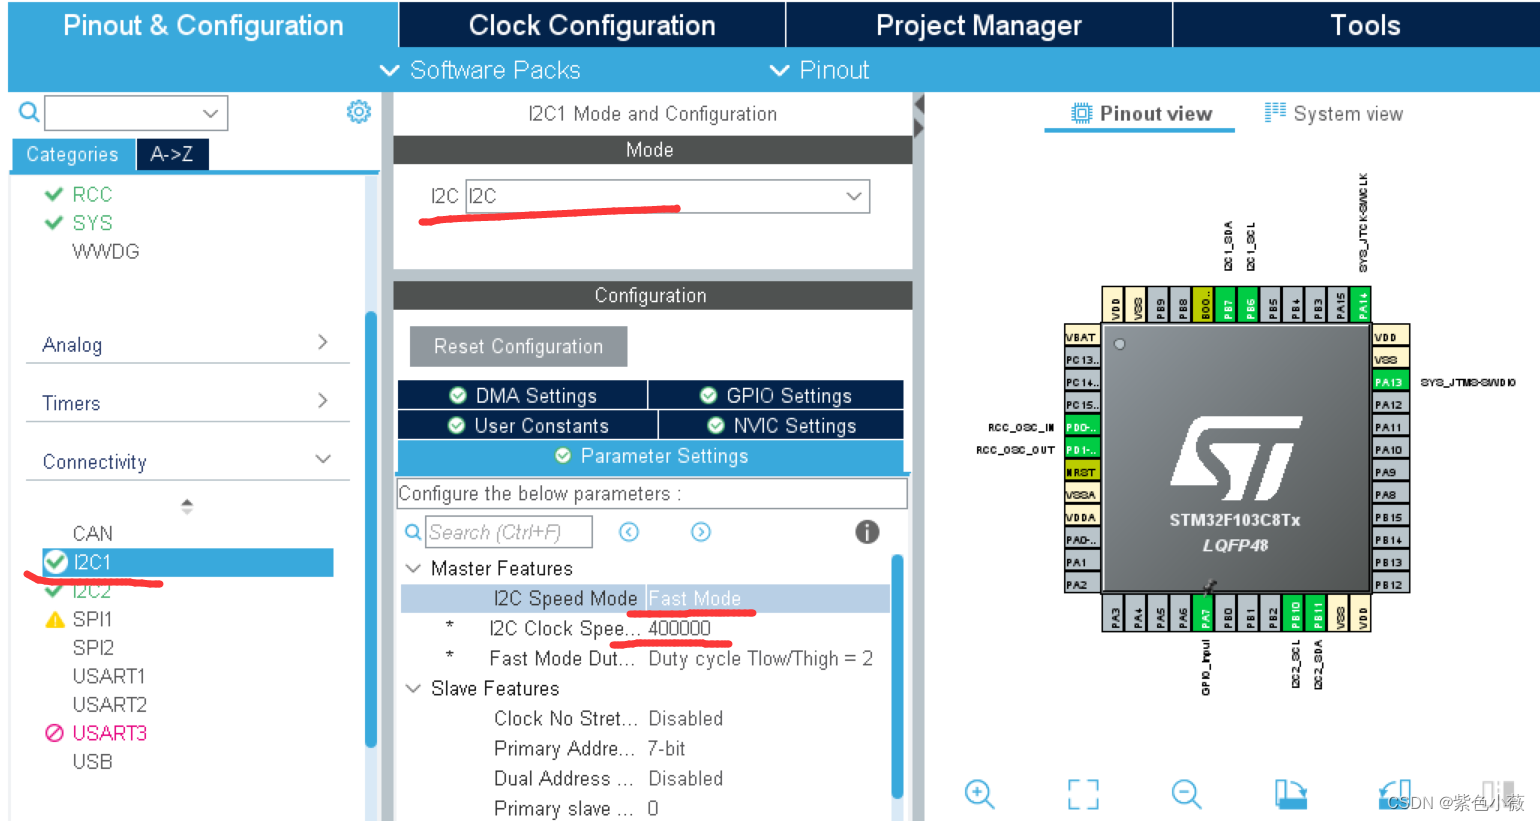Select the Pinout & Configuration tab
The image size is (1540, 821).
(203, 25)
